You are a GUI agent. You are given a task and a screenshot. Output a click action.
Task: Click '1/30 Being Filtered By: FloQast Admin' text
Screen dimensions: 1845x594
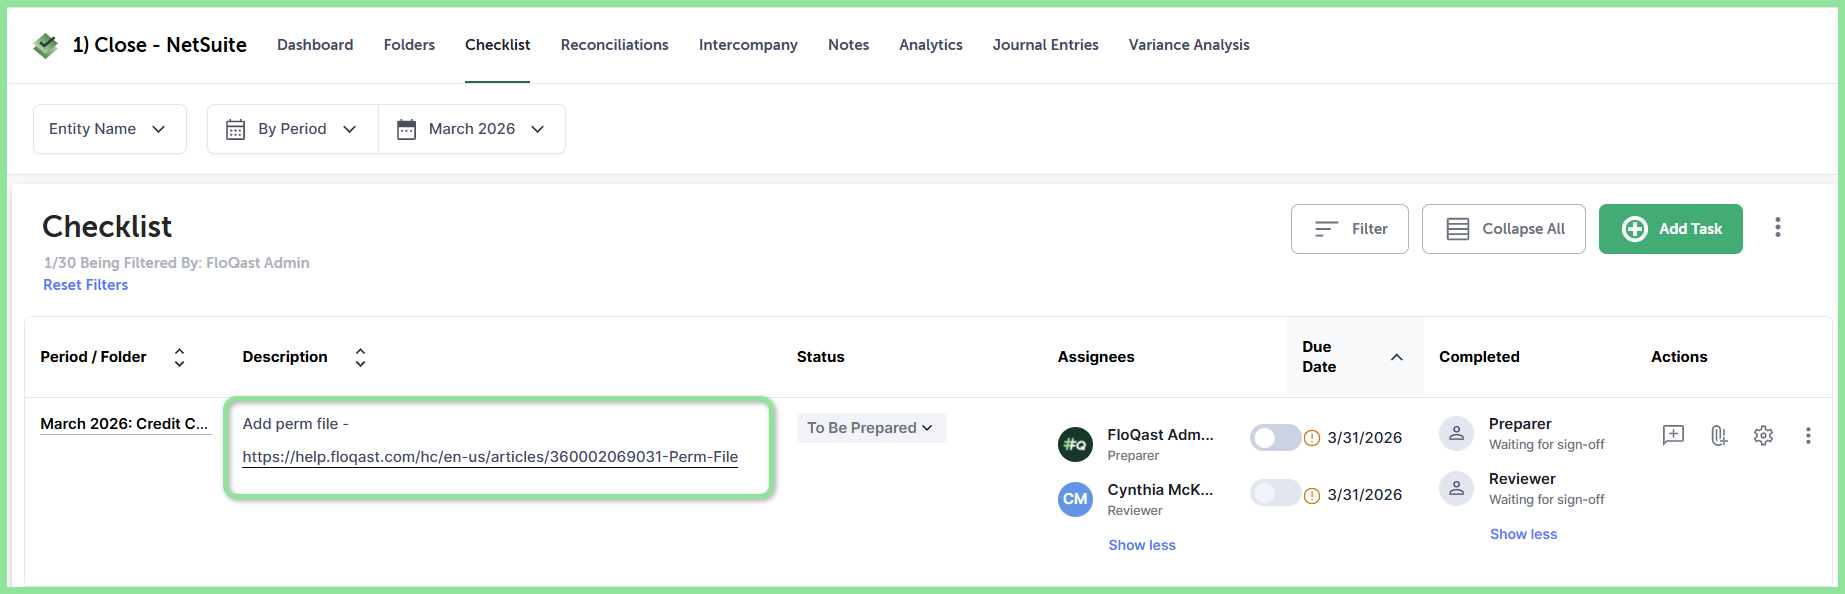point(176,263)
